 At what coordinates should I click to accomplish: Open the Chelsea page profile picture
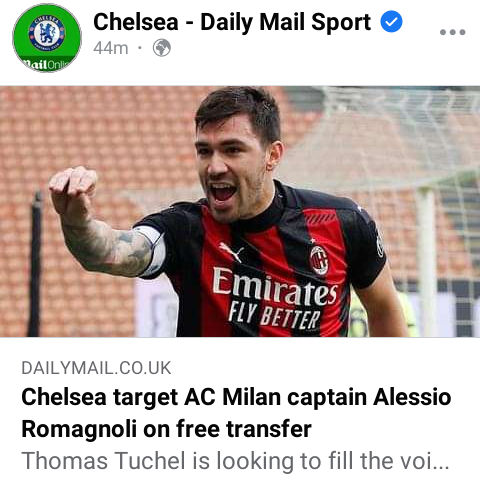click(x=47, y=38)
